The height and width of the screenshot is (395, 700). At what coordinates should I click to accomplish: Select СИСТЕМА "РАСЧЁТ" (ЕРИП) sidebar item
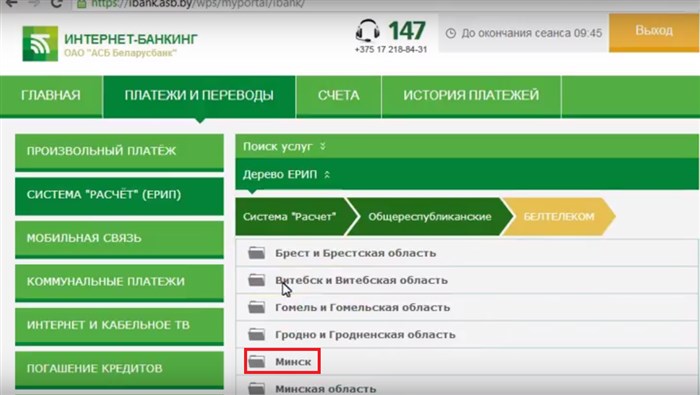119,195
